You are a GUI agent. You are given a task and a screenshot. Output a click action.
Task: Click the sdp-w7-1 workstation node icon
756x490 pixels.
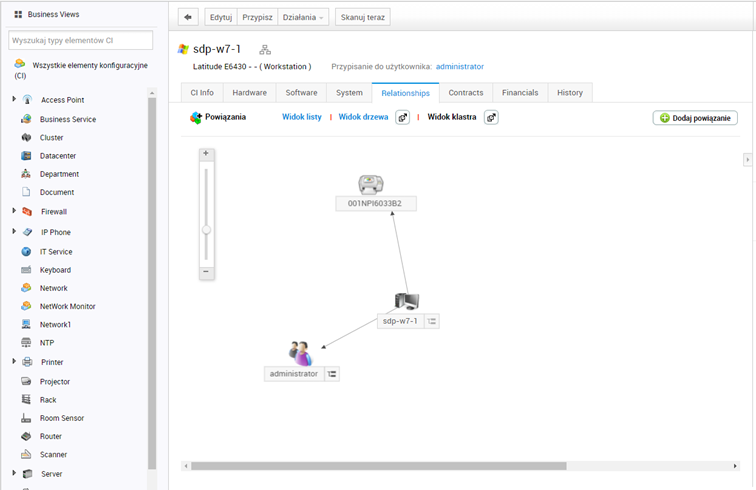(407, 301)
